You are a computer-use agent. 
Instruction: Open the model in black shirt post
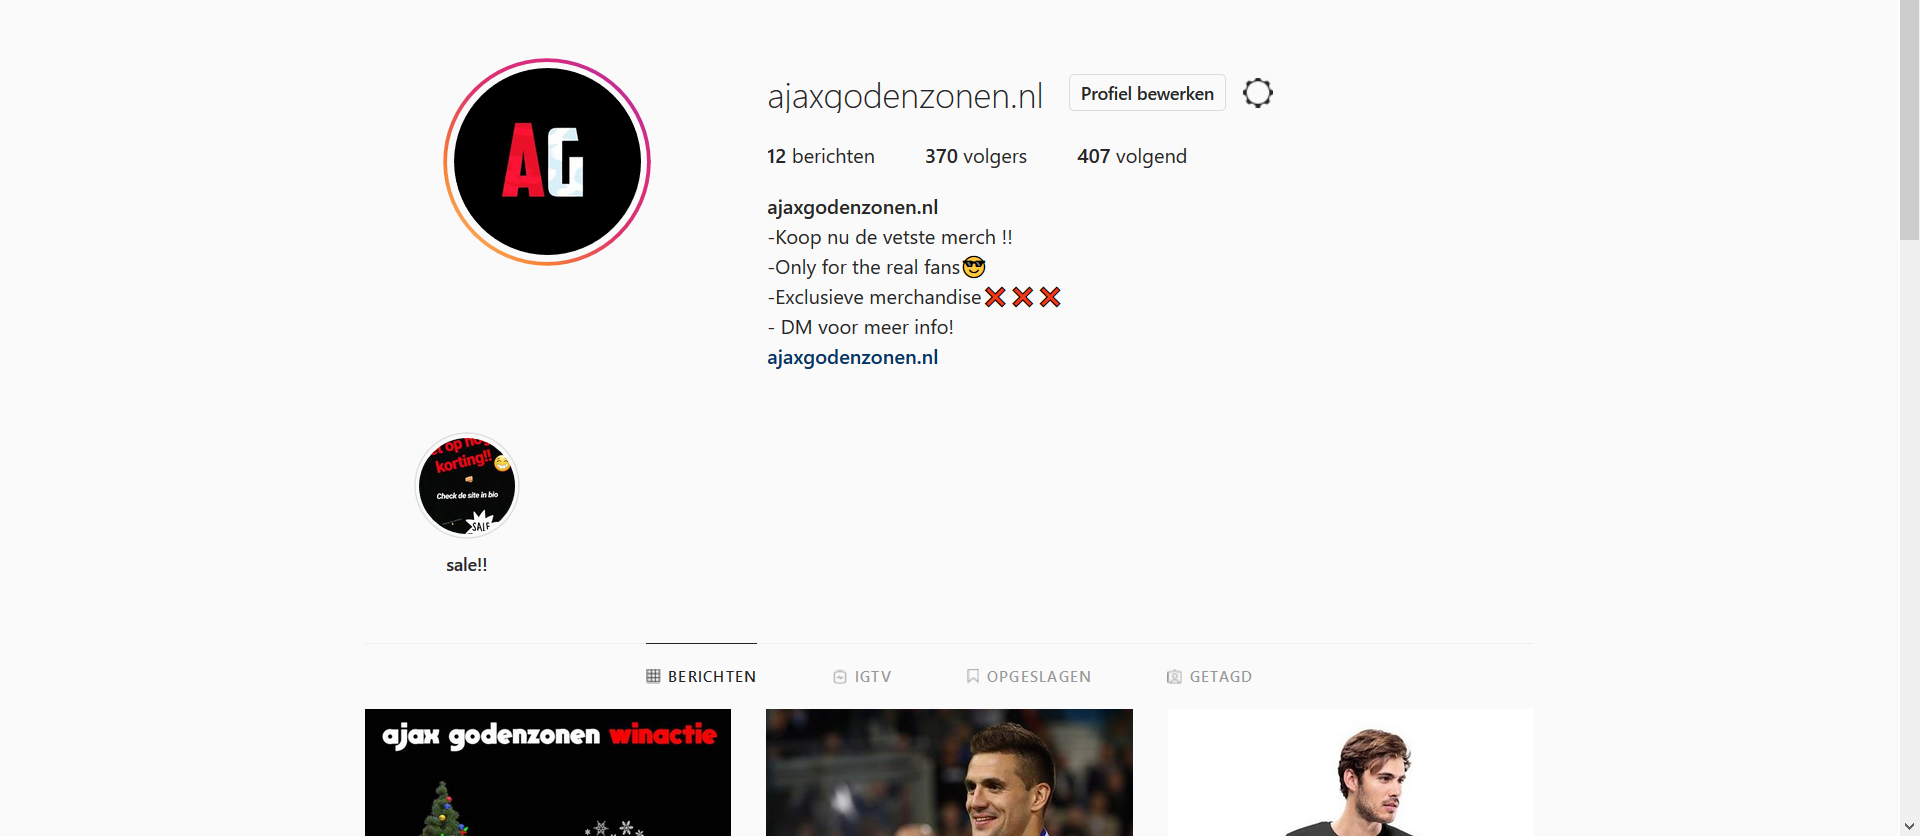click(1351, 772)
